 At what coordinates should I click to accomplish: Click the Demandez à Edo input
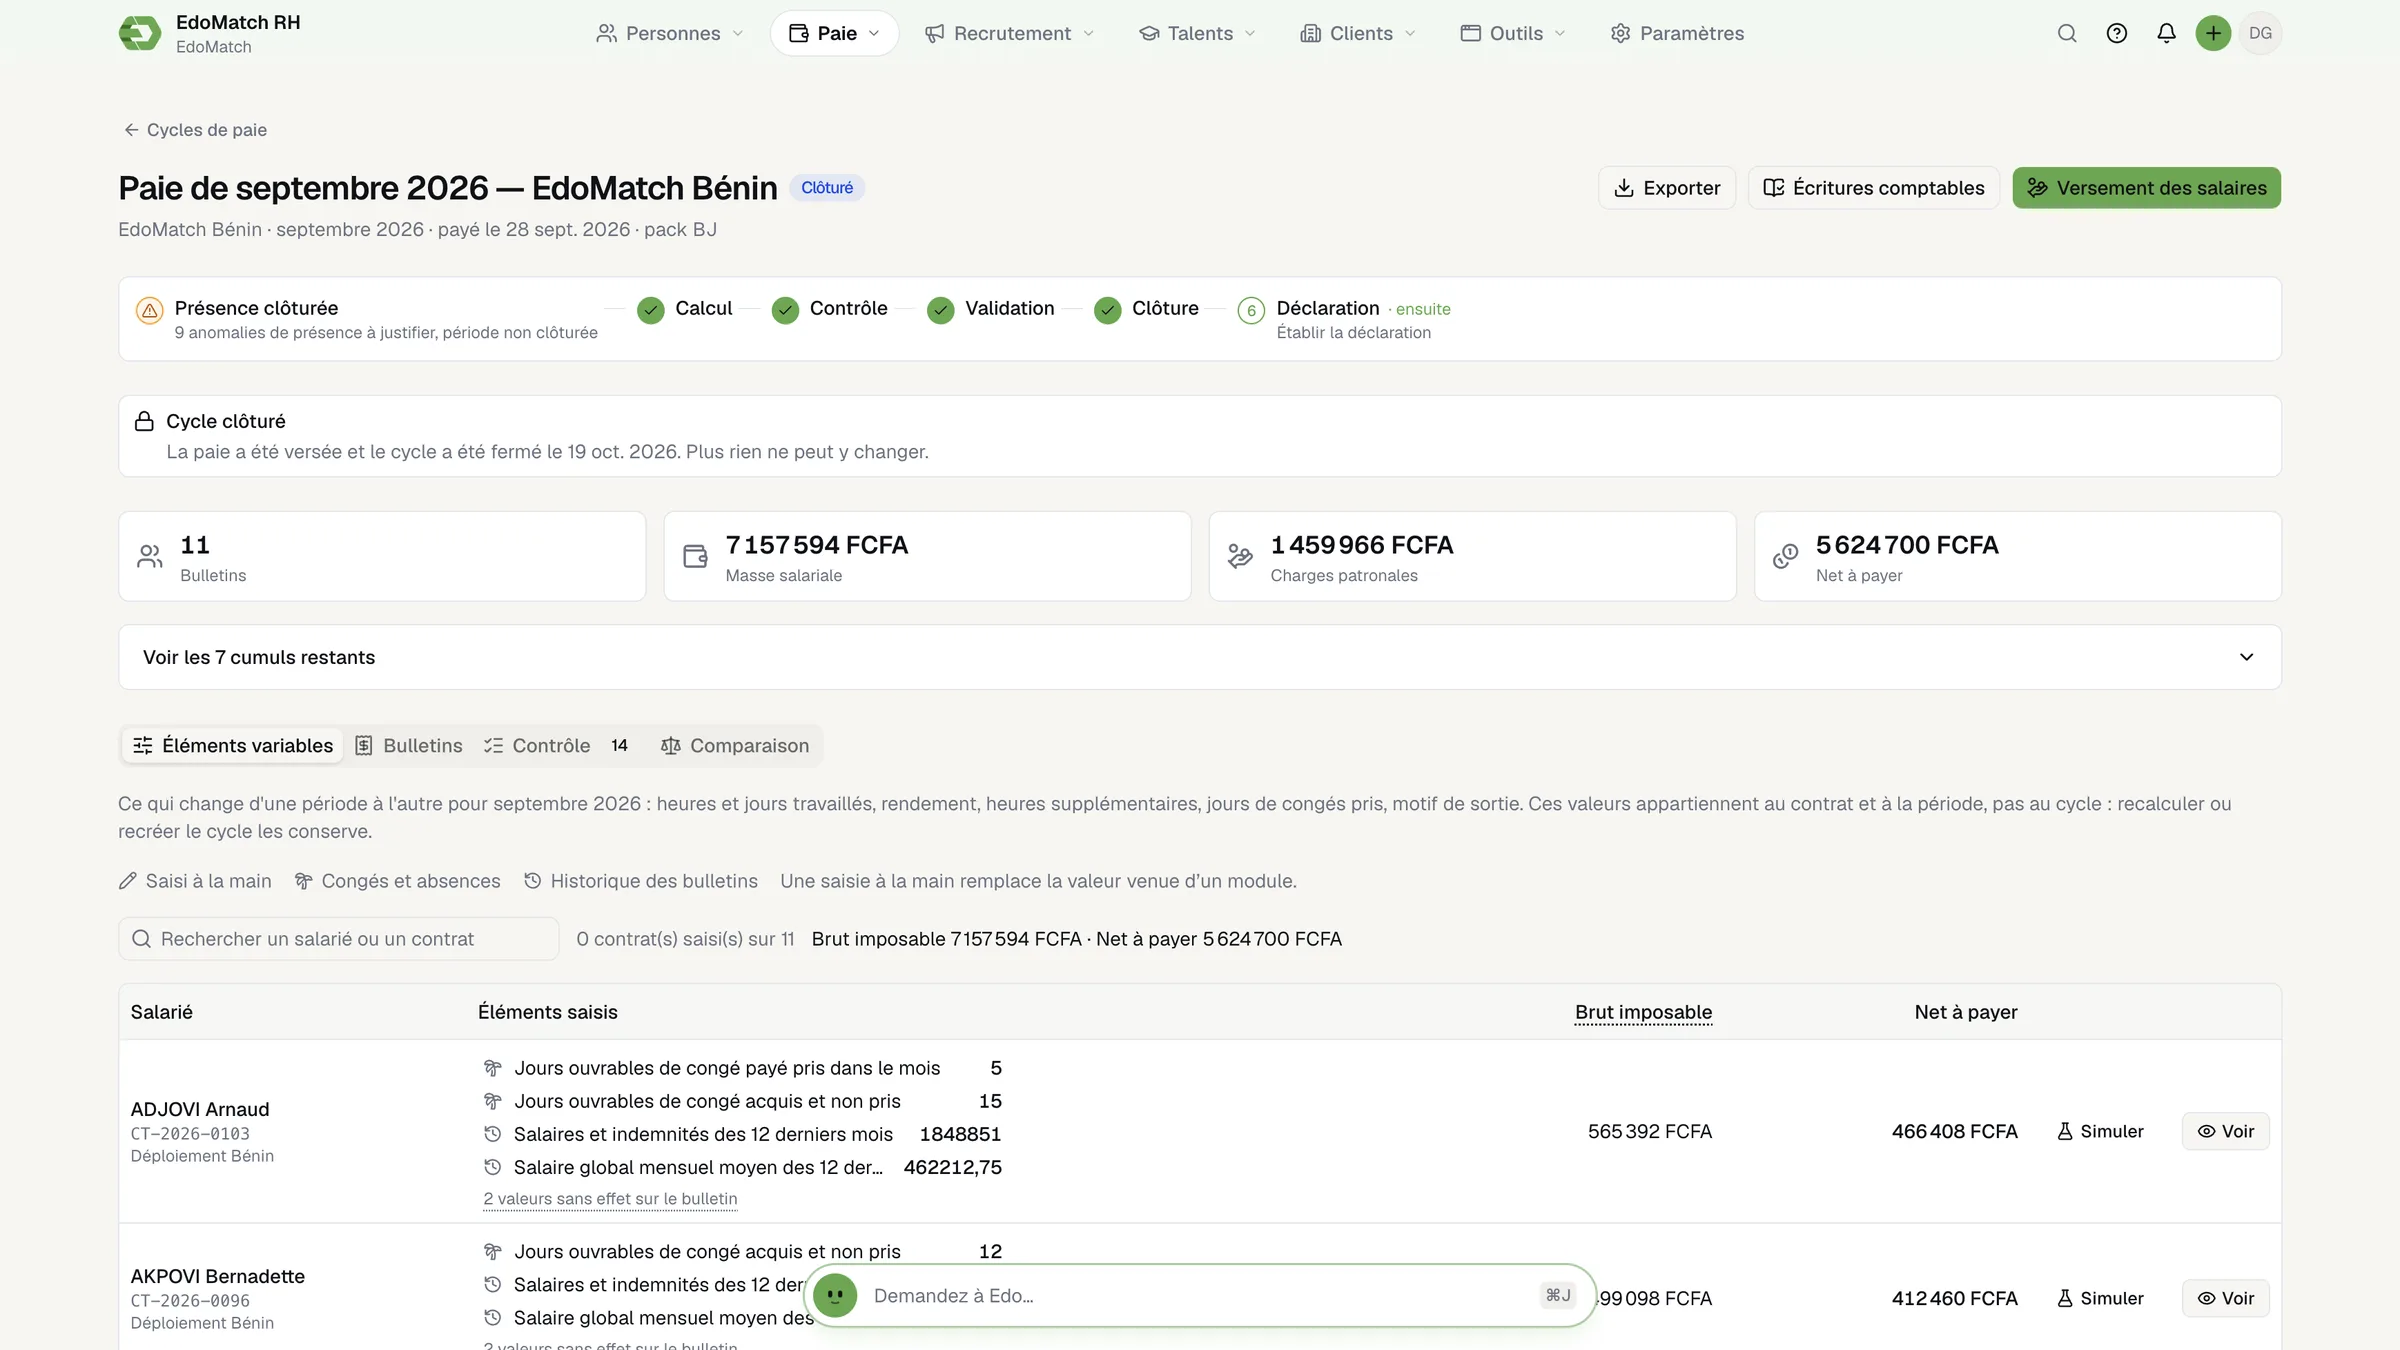[x=1200, y=1296]
